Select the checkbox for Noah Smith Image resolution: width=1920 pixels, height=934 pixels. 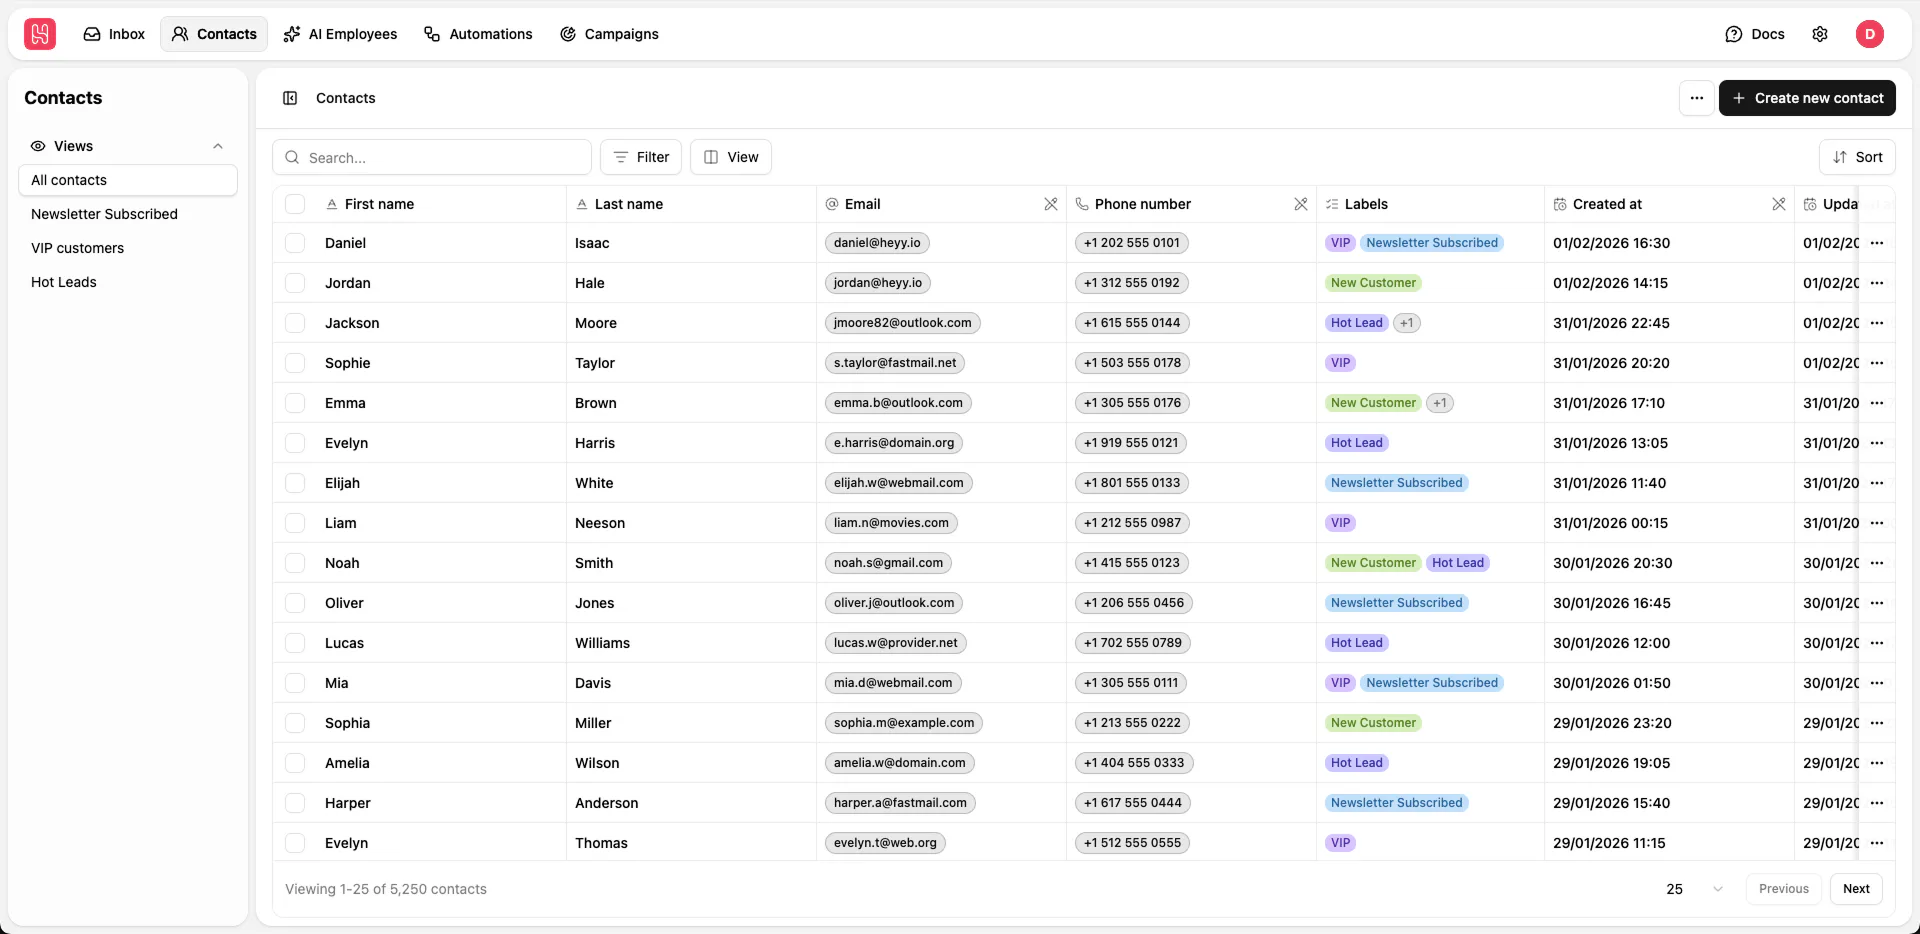(295, 563)
